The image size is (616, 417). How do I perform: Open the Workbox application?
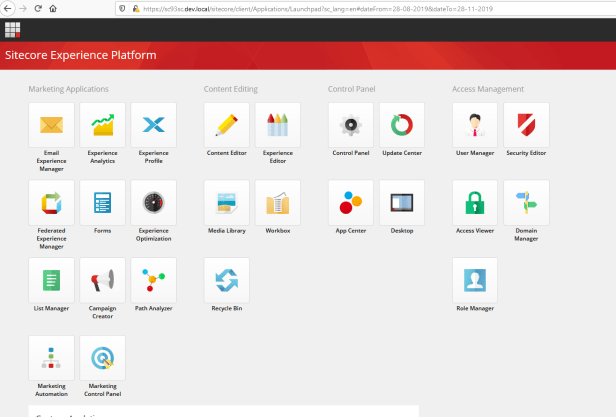click(277, 203)
